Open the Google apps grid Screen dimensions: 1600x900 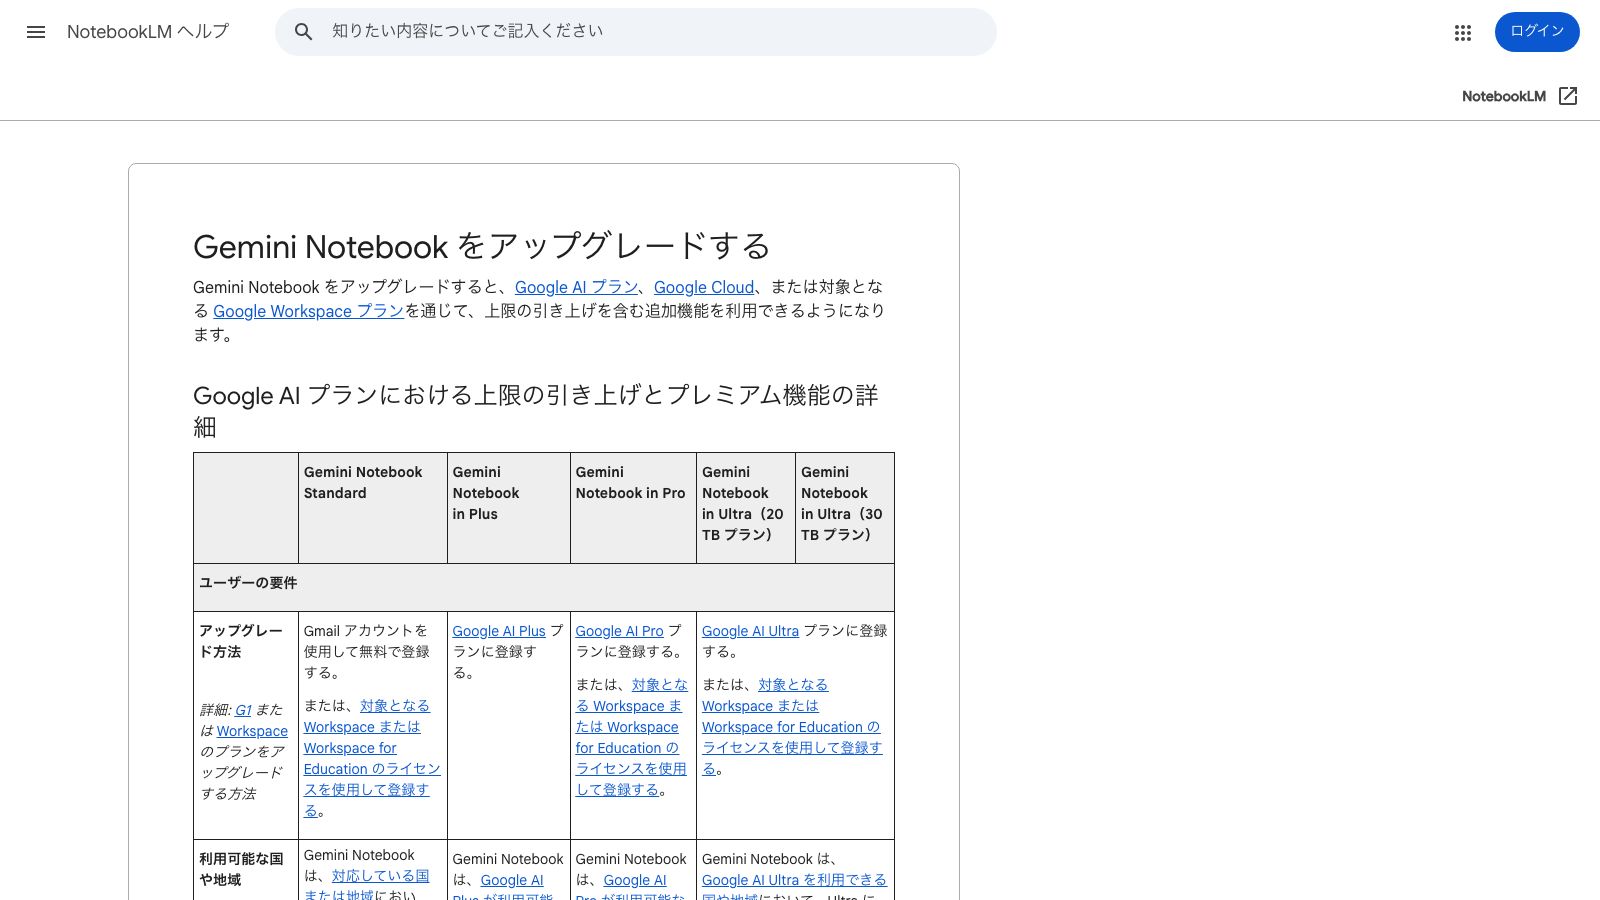[1463, 32]
